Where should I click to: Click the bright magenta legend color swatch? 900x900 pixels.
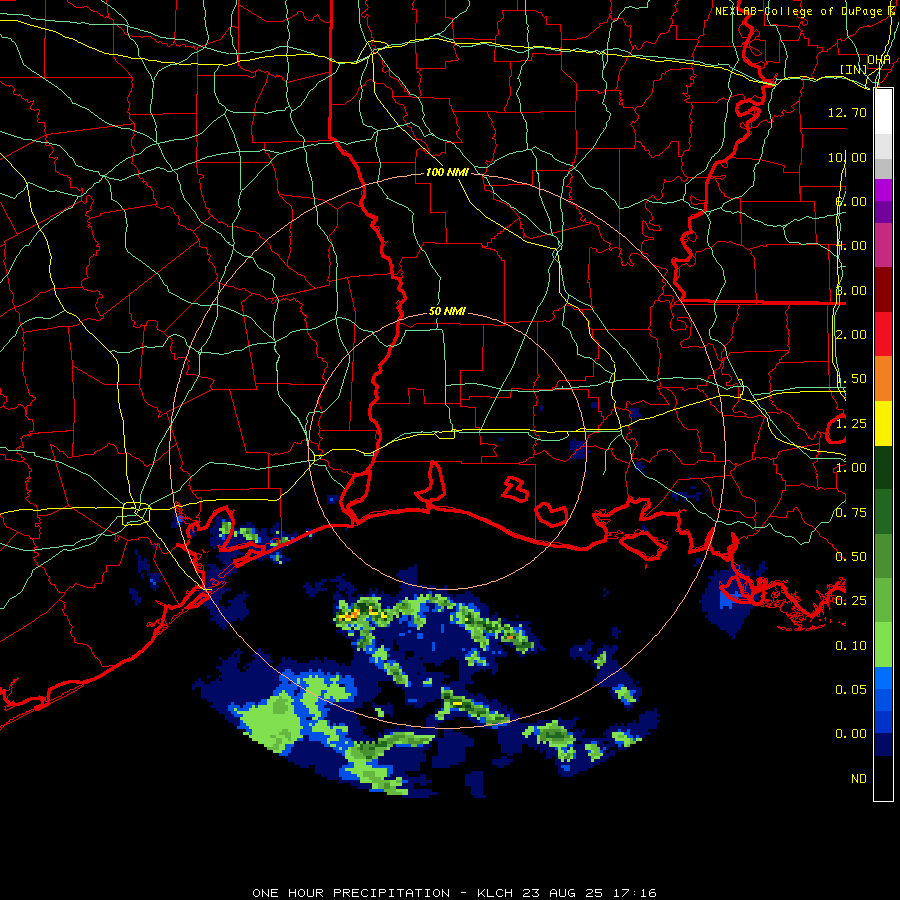tap(883, 190)
